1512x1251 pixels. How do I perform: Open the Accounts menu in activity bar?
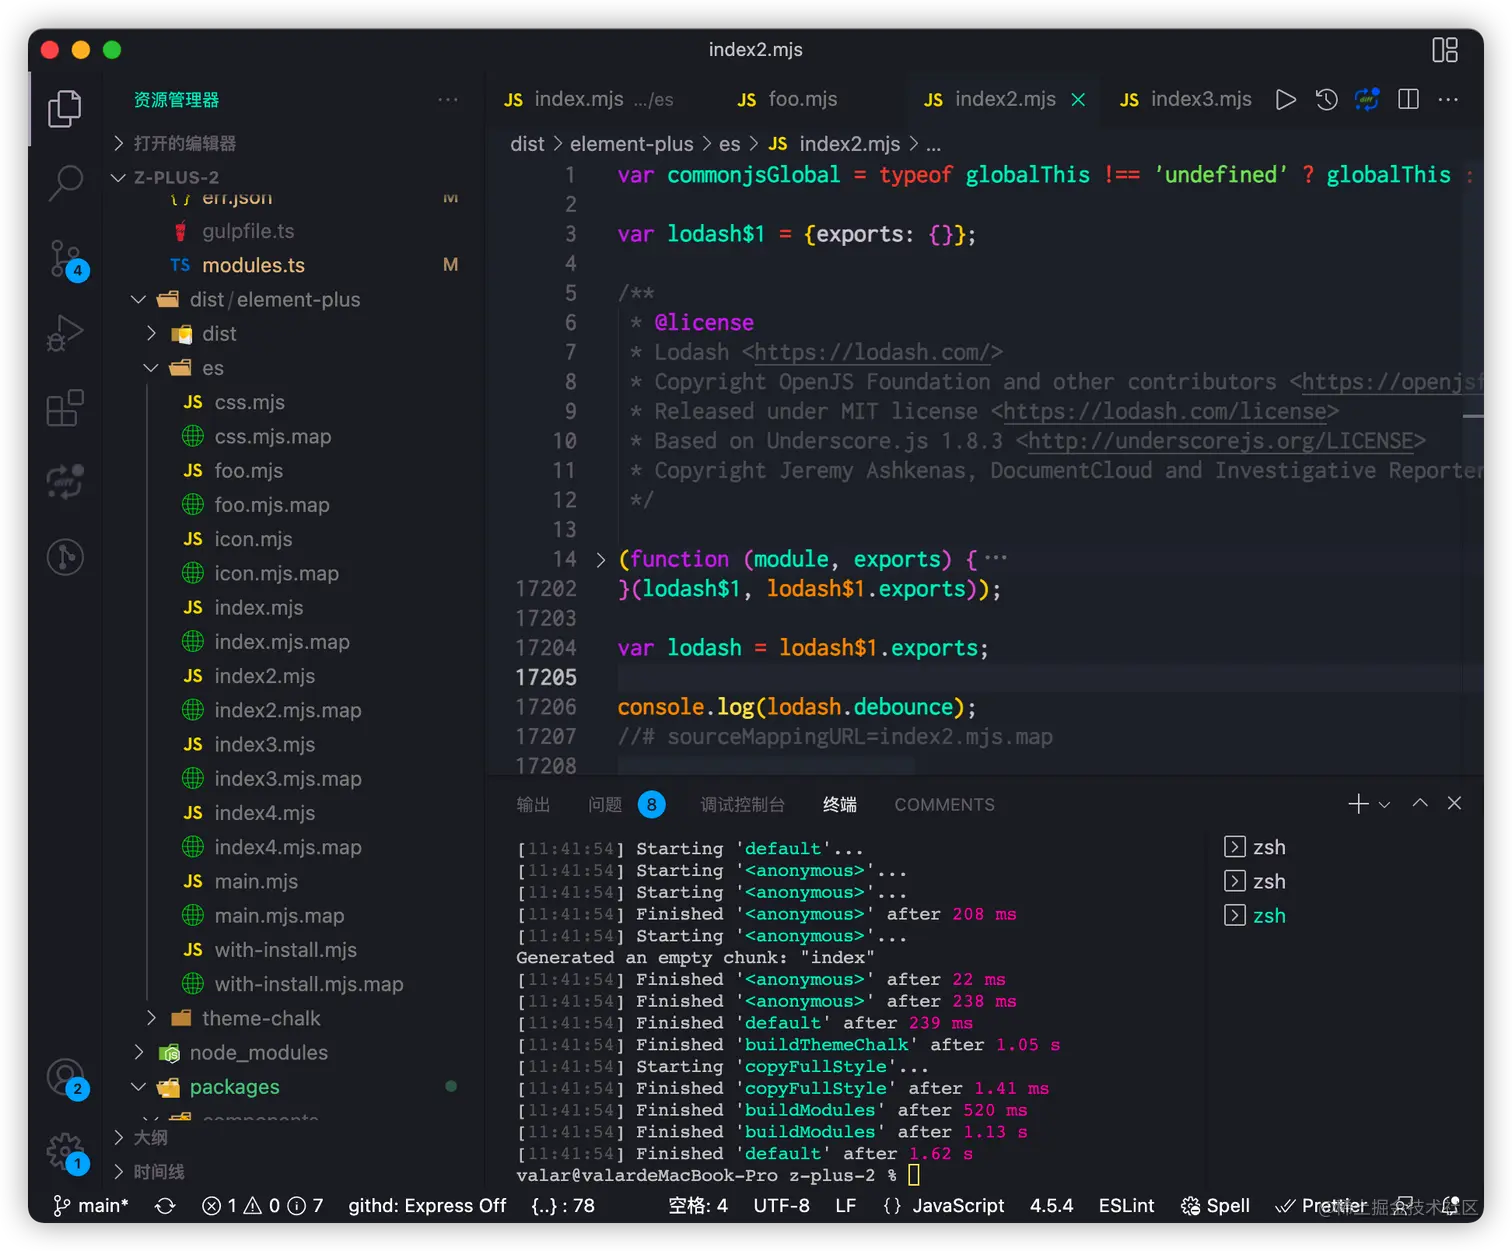click(67, 1079)
